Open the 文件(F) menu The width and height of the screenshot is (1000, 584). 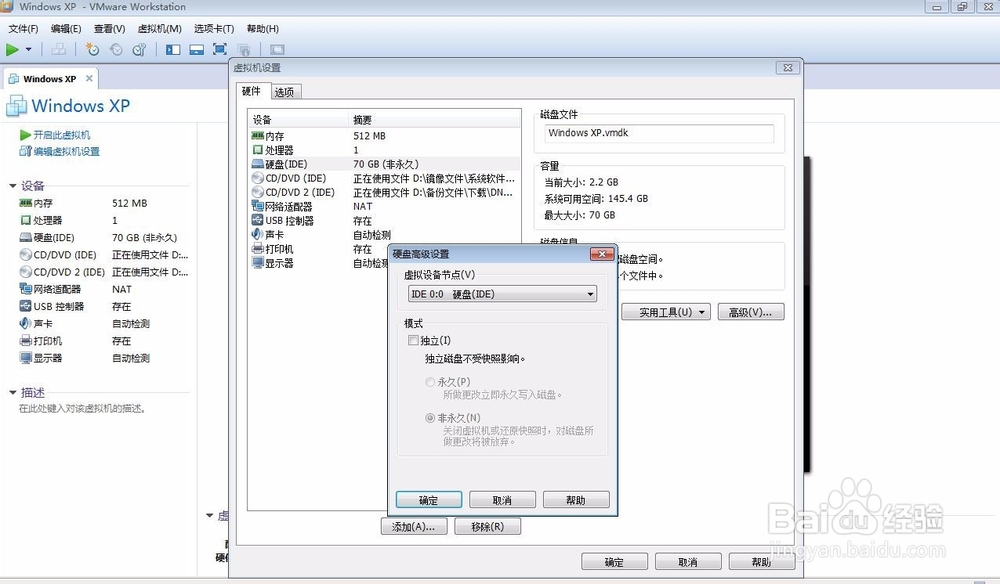click(x=23, y=29)
